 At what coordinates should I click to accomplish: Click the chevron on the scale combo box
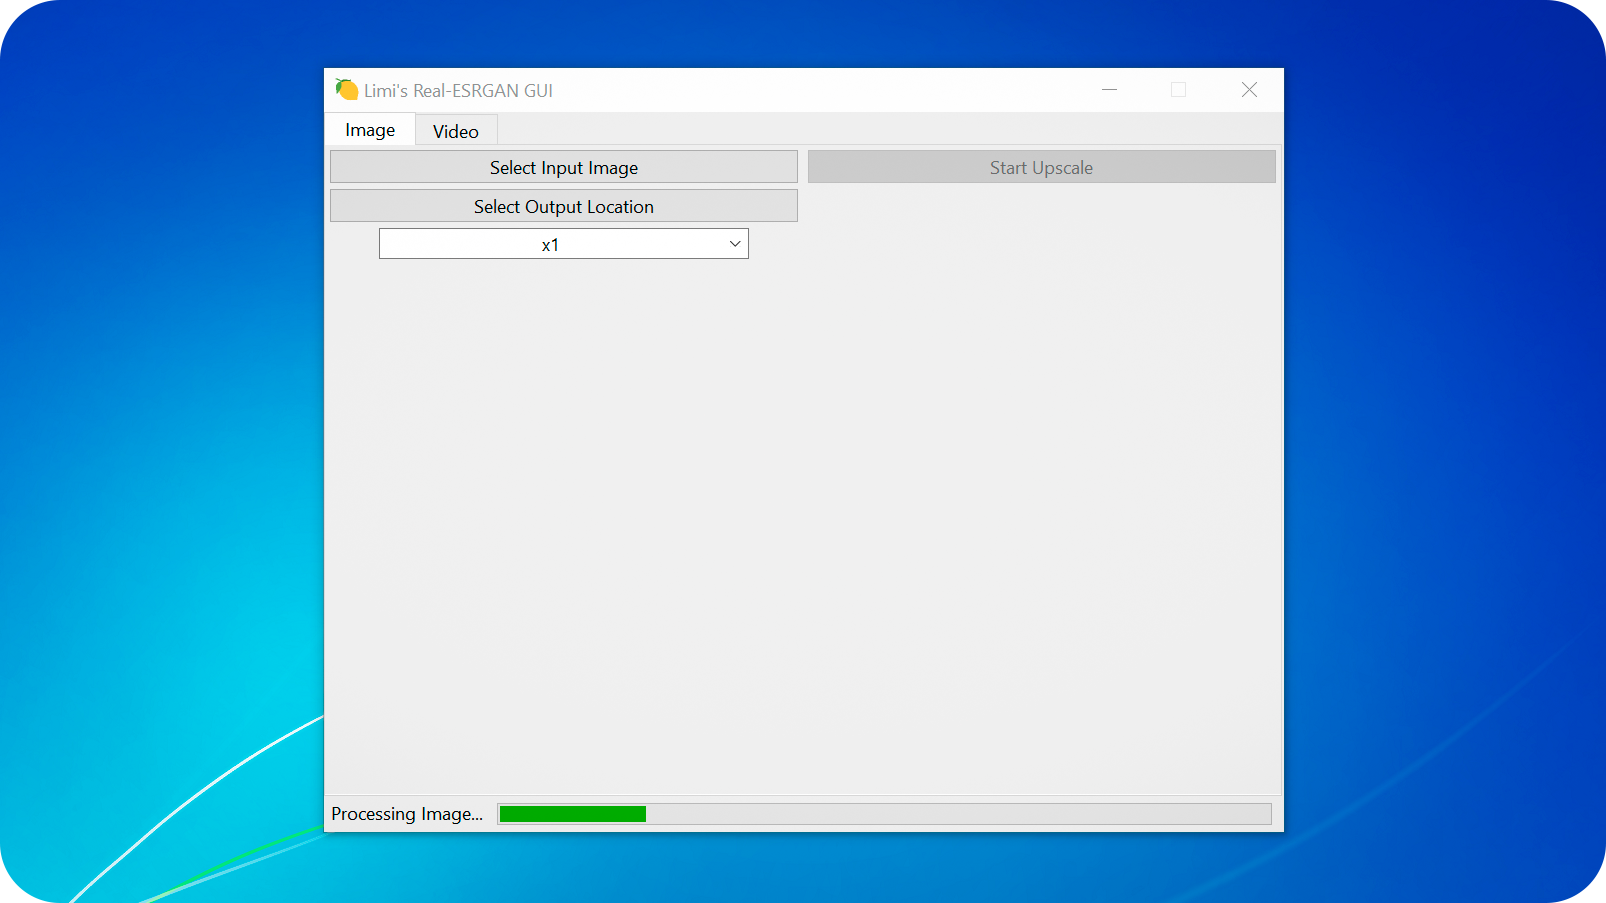click(x=734, y=243)
